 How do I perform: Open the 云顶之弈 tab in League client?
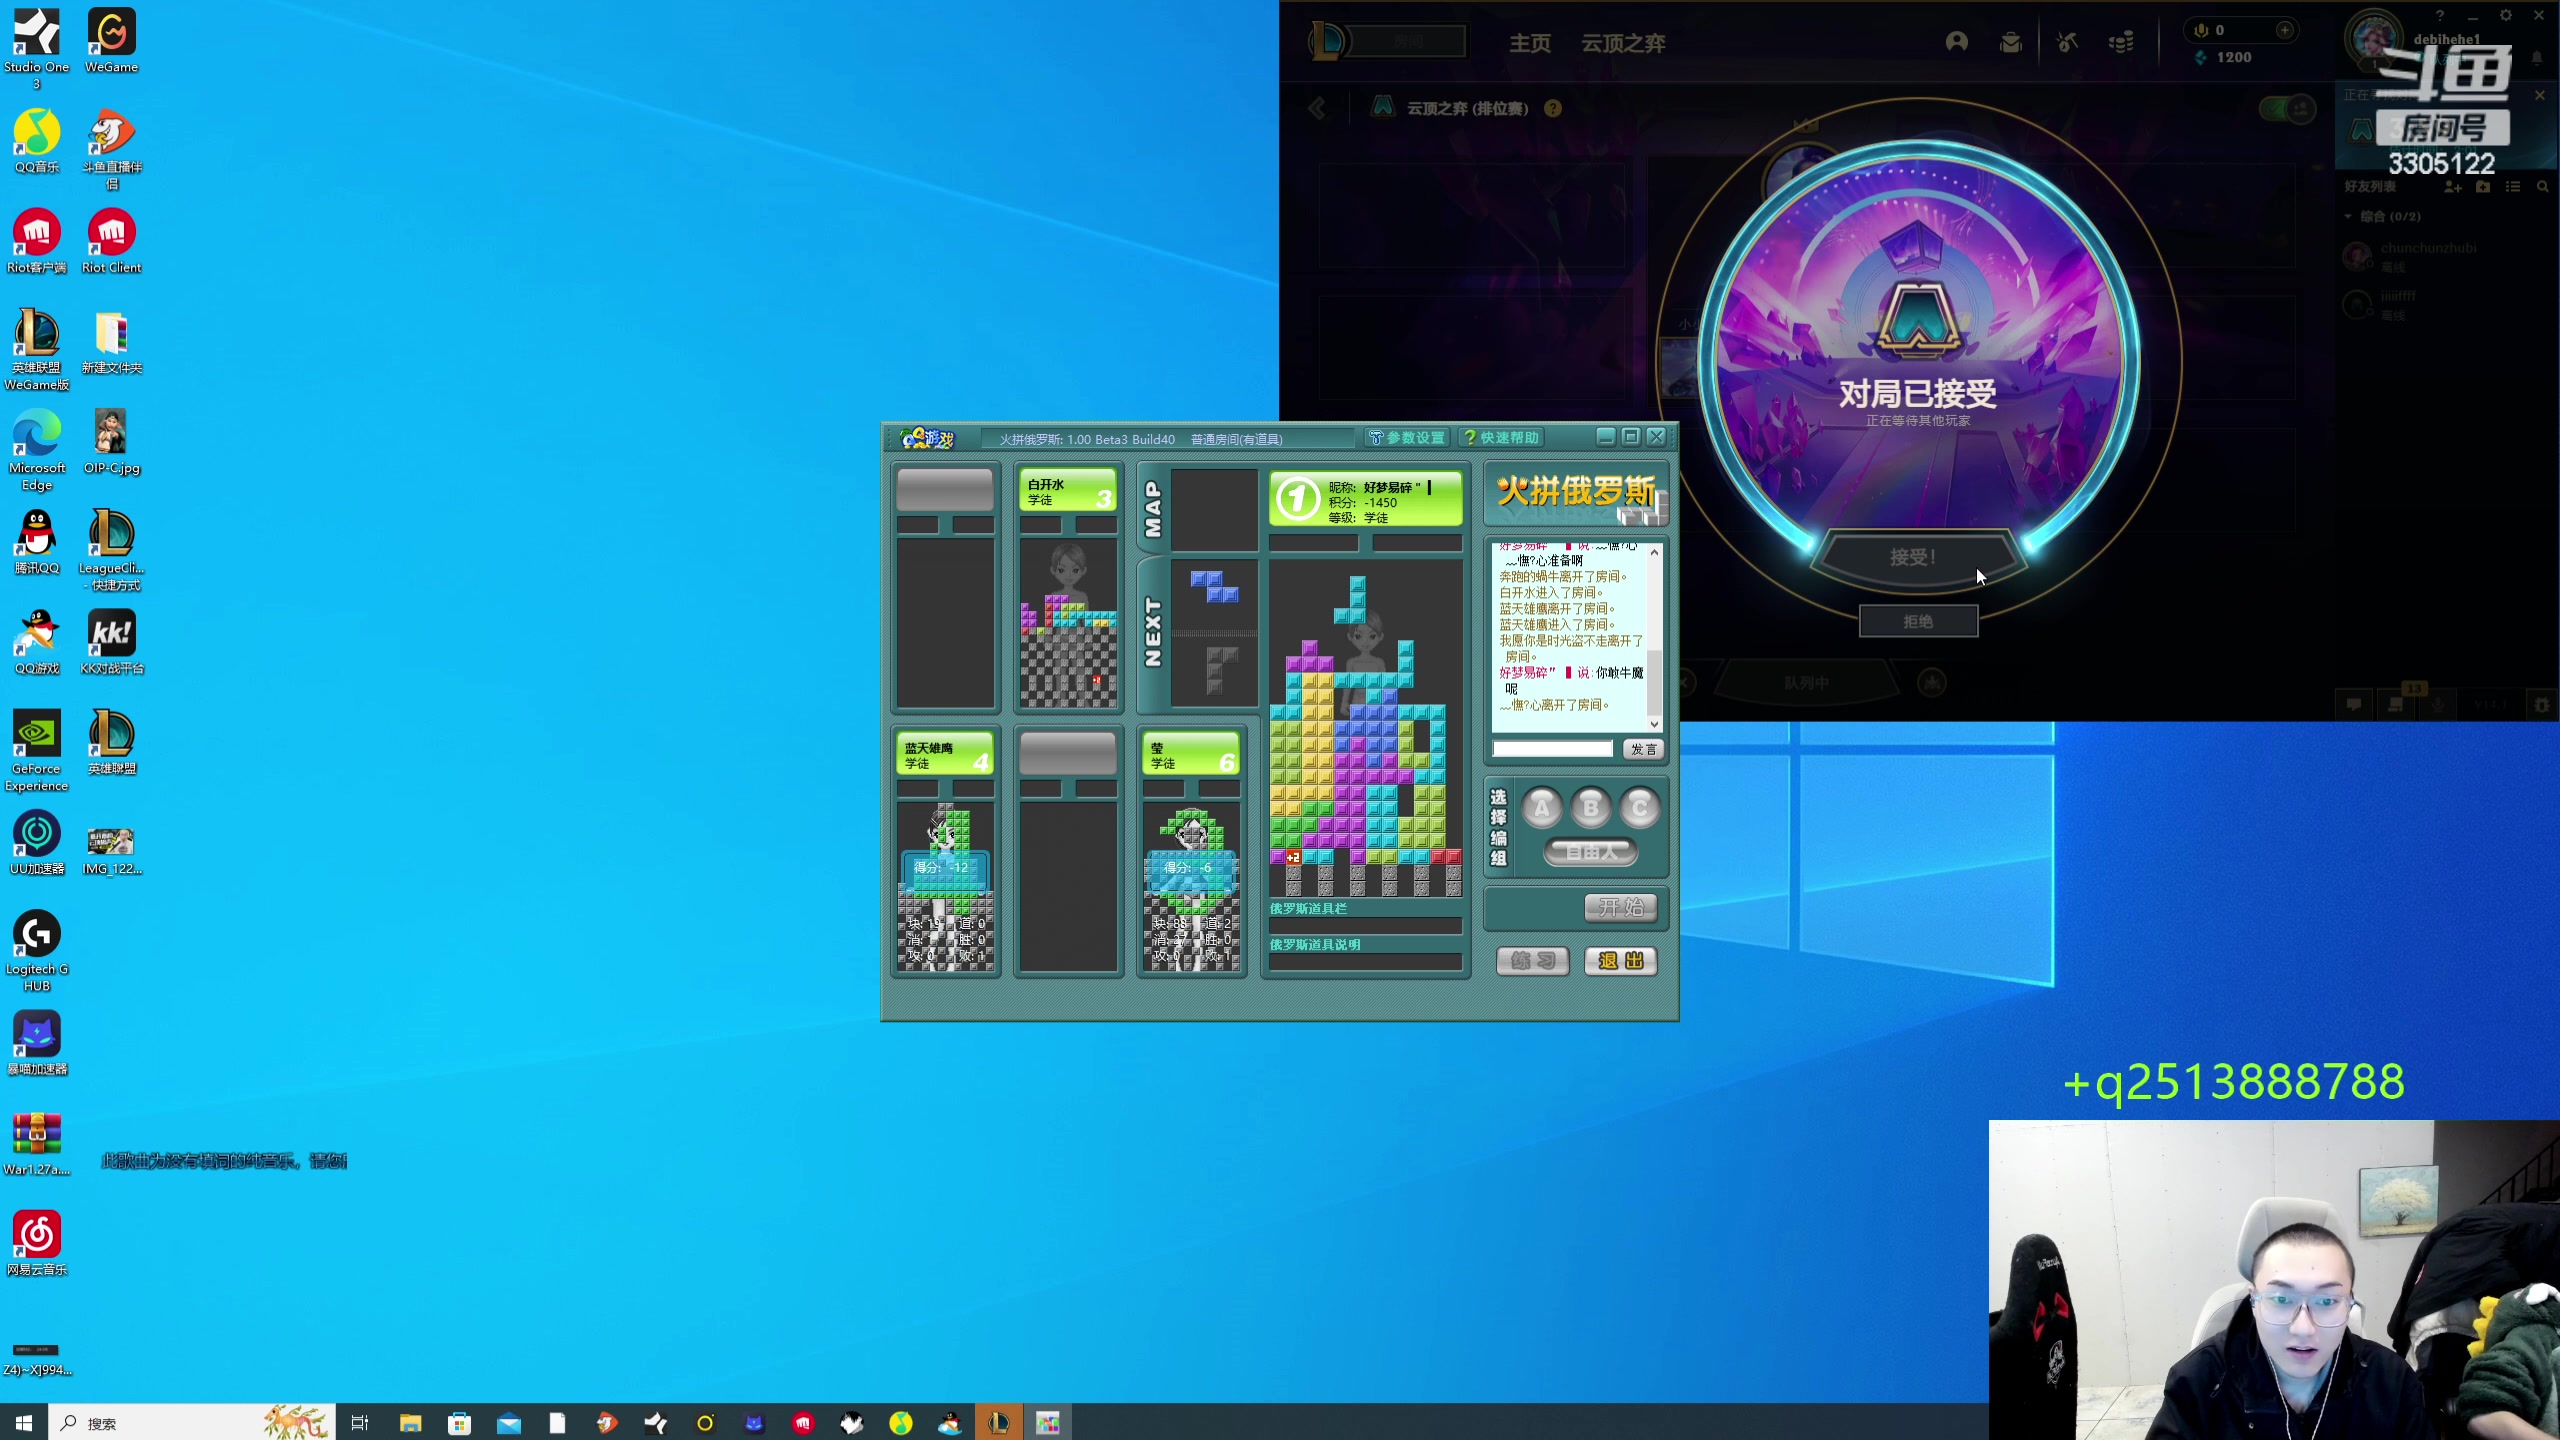point(1623,43)
